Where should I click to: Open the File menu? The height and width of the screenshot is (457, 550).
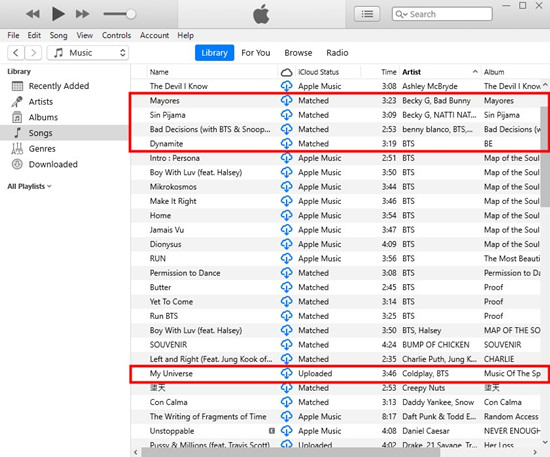click(13, 35)
